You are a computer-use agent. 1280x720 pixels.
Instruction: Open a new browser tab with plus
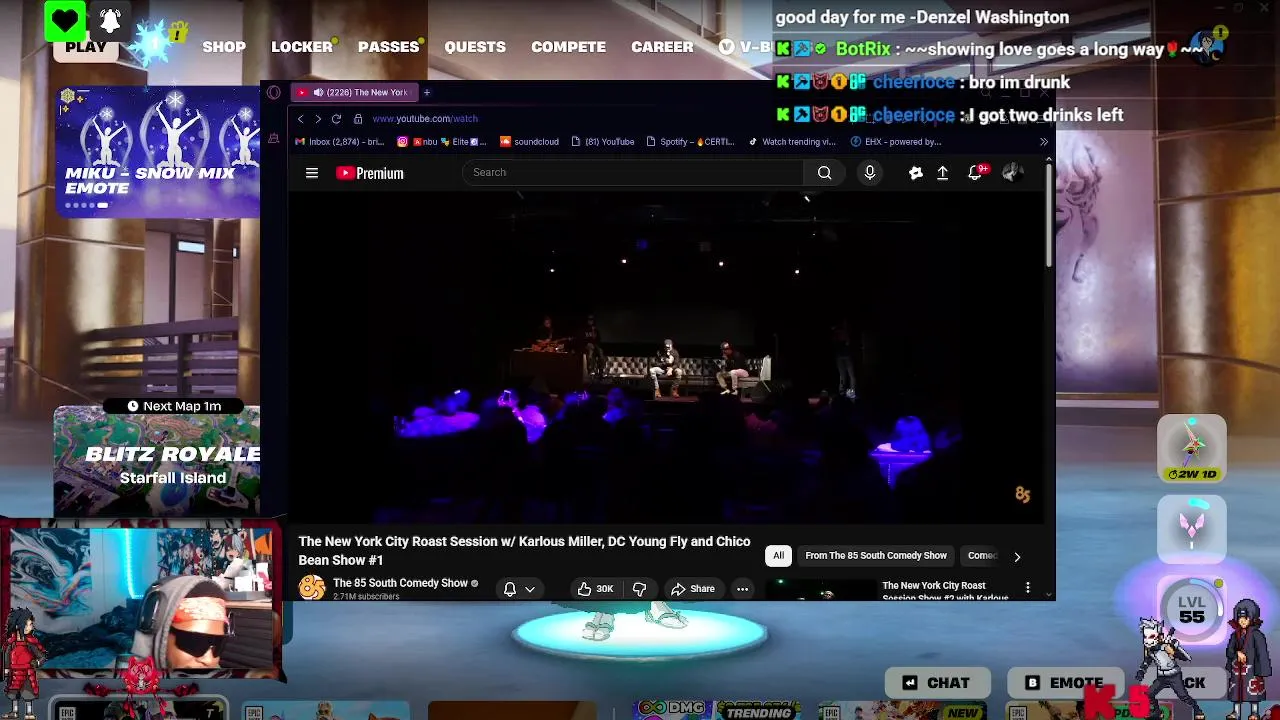(426, 93)
